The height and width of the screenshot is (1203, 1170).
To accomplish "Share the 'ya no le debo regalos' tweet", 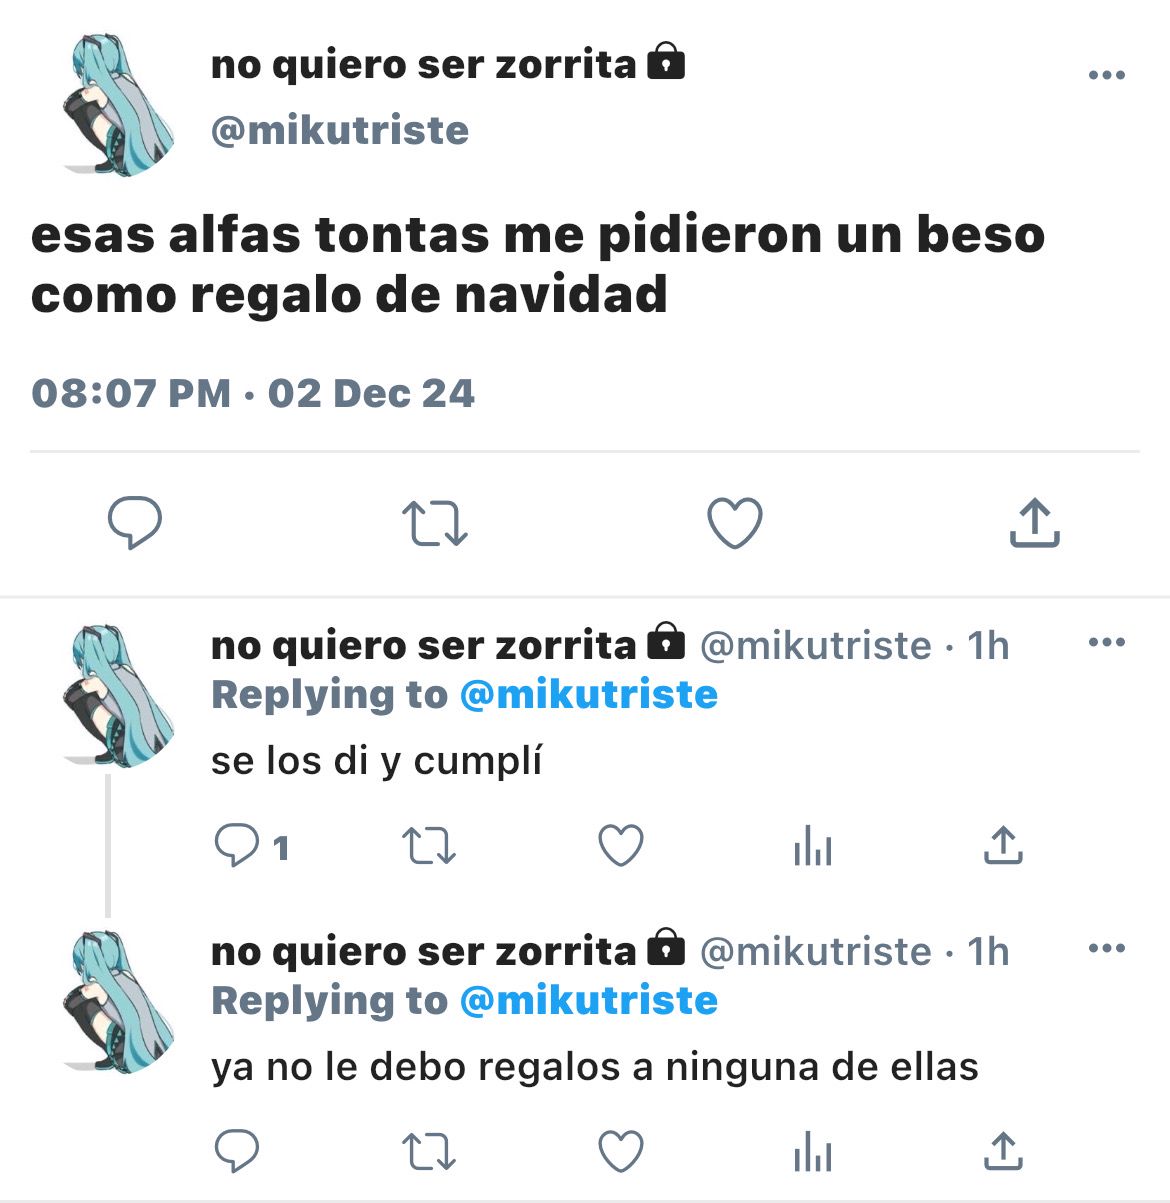I will 1003,1152.
